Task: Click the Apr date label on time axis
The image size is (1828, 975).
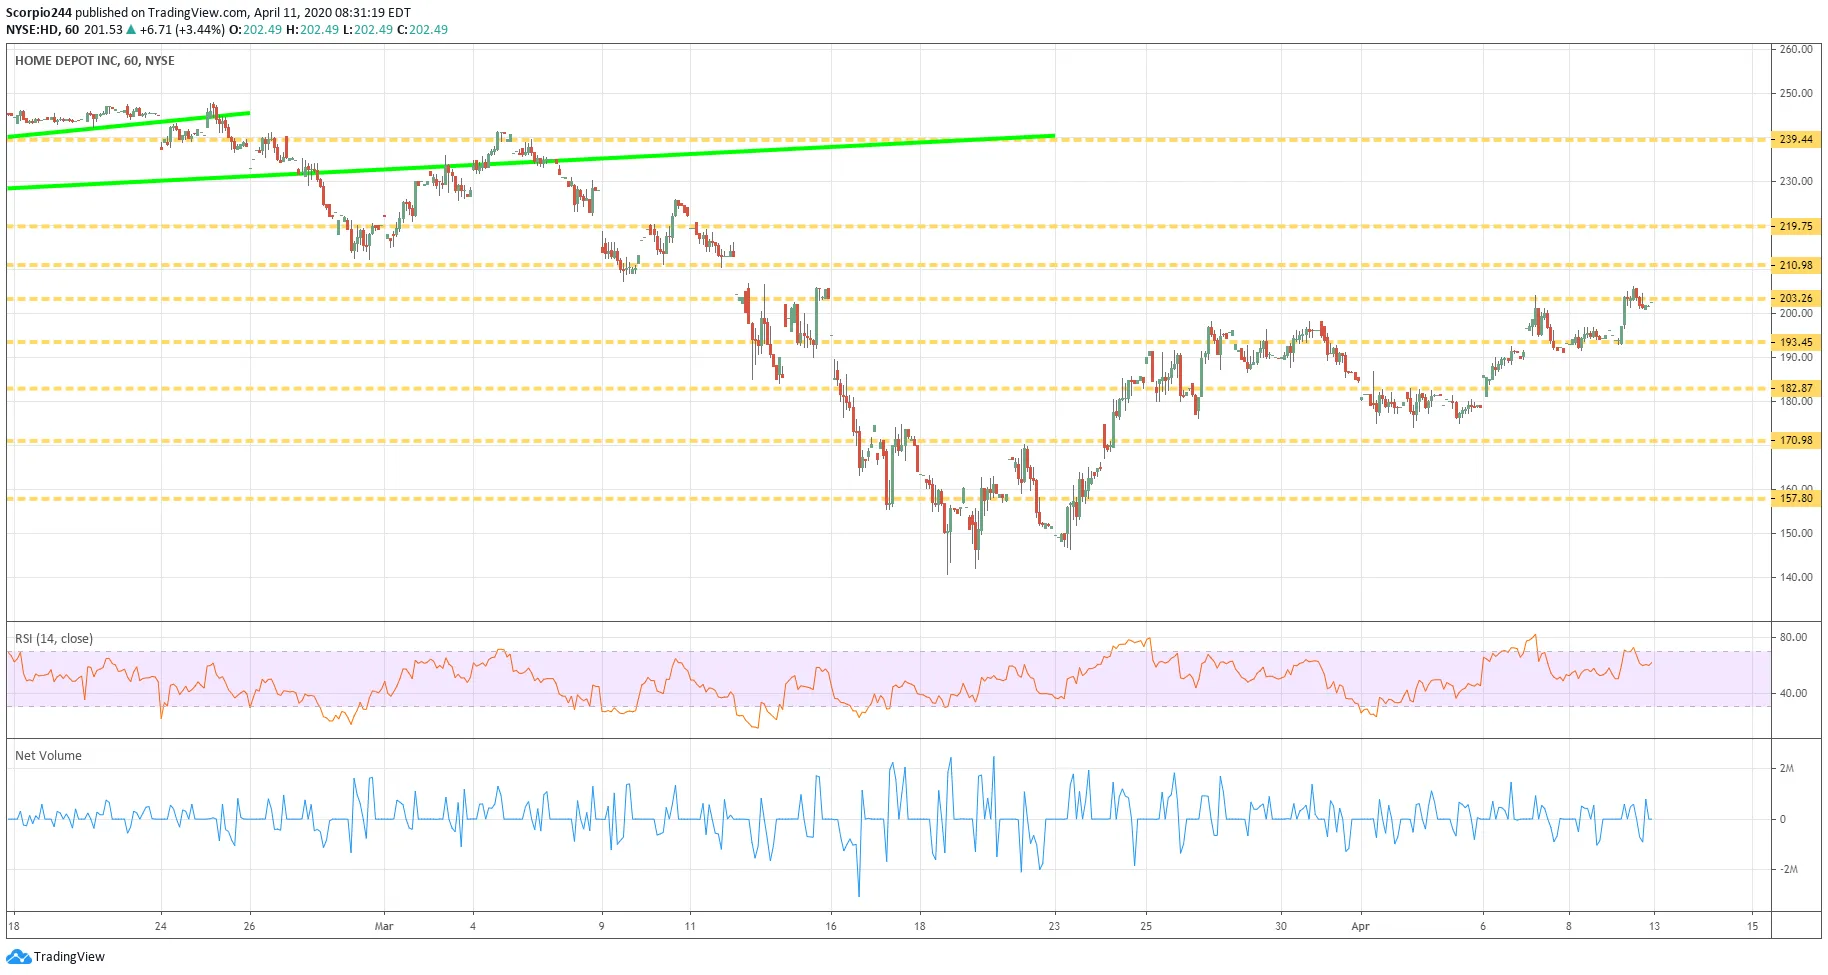Action: tap(1360, 926)
